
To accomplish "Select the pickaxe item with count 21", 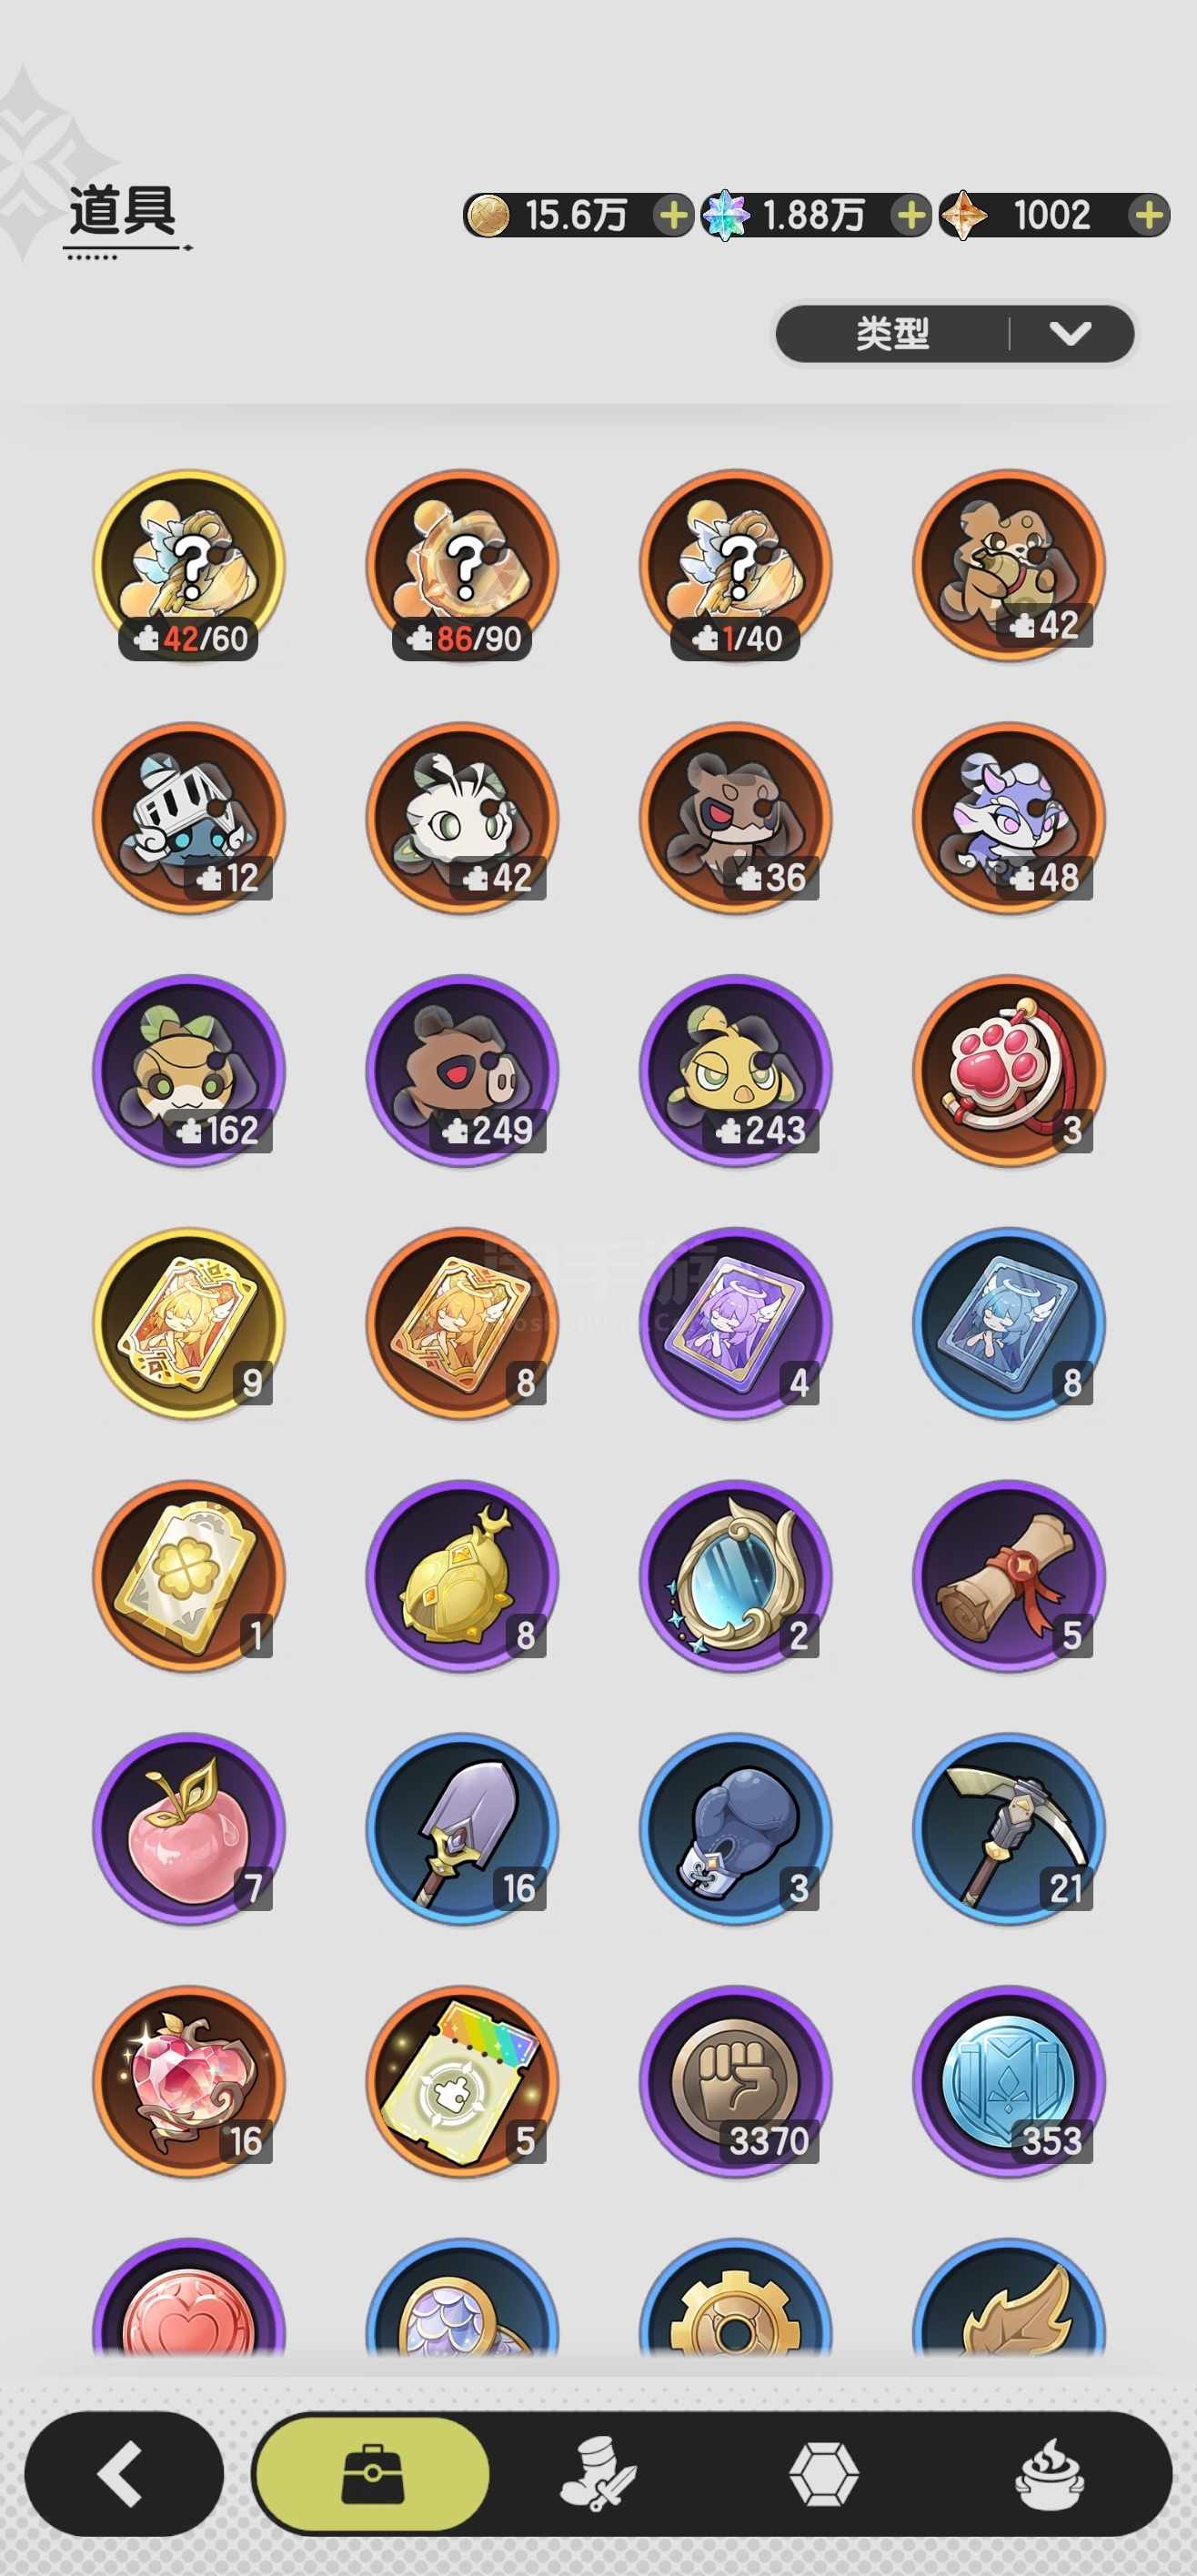I will (1009, 1828).
